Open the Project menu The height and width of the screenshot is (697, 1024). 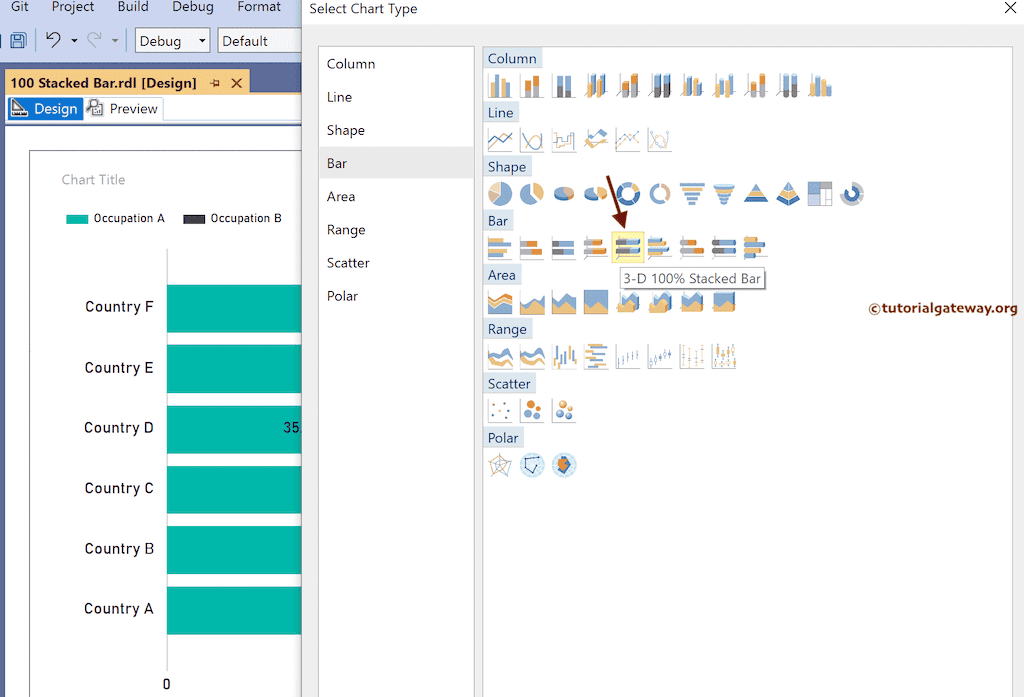click(72, 7)
